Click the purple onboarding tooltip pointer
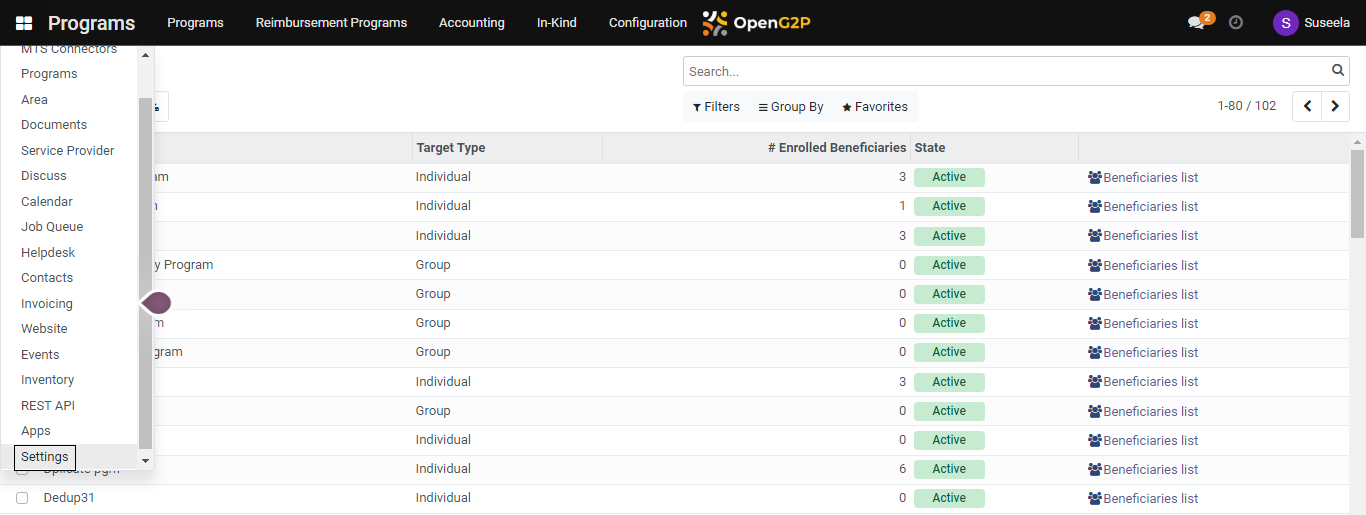Screen dimensions: 1366x515 tap(156, 303)
